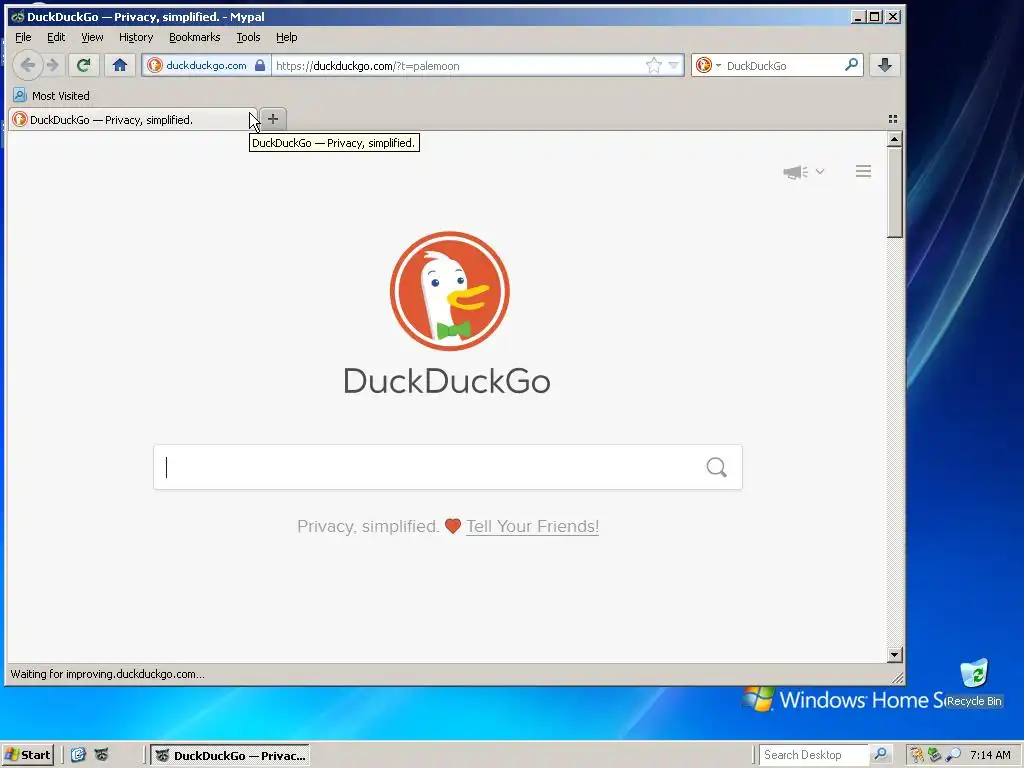The height and width of the screenshot is (768, 1024).
Task: Minimize the Mypal browser window
Action: (x=858, y=17)
